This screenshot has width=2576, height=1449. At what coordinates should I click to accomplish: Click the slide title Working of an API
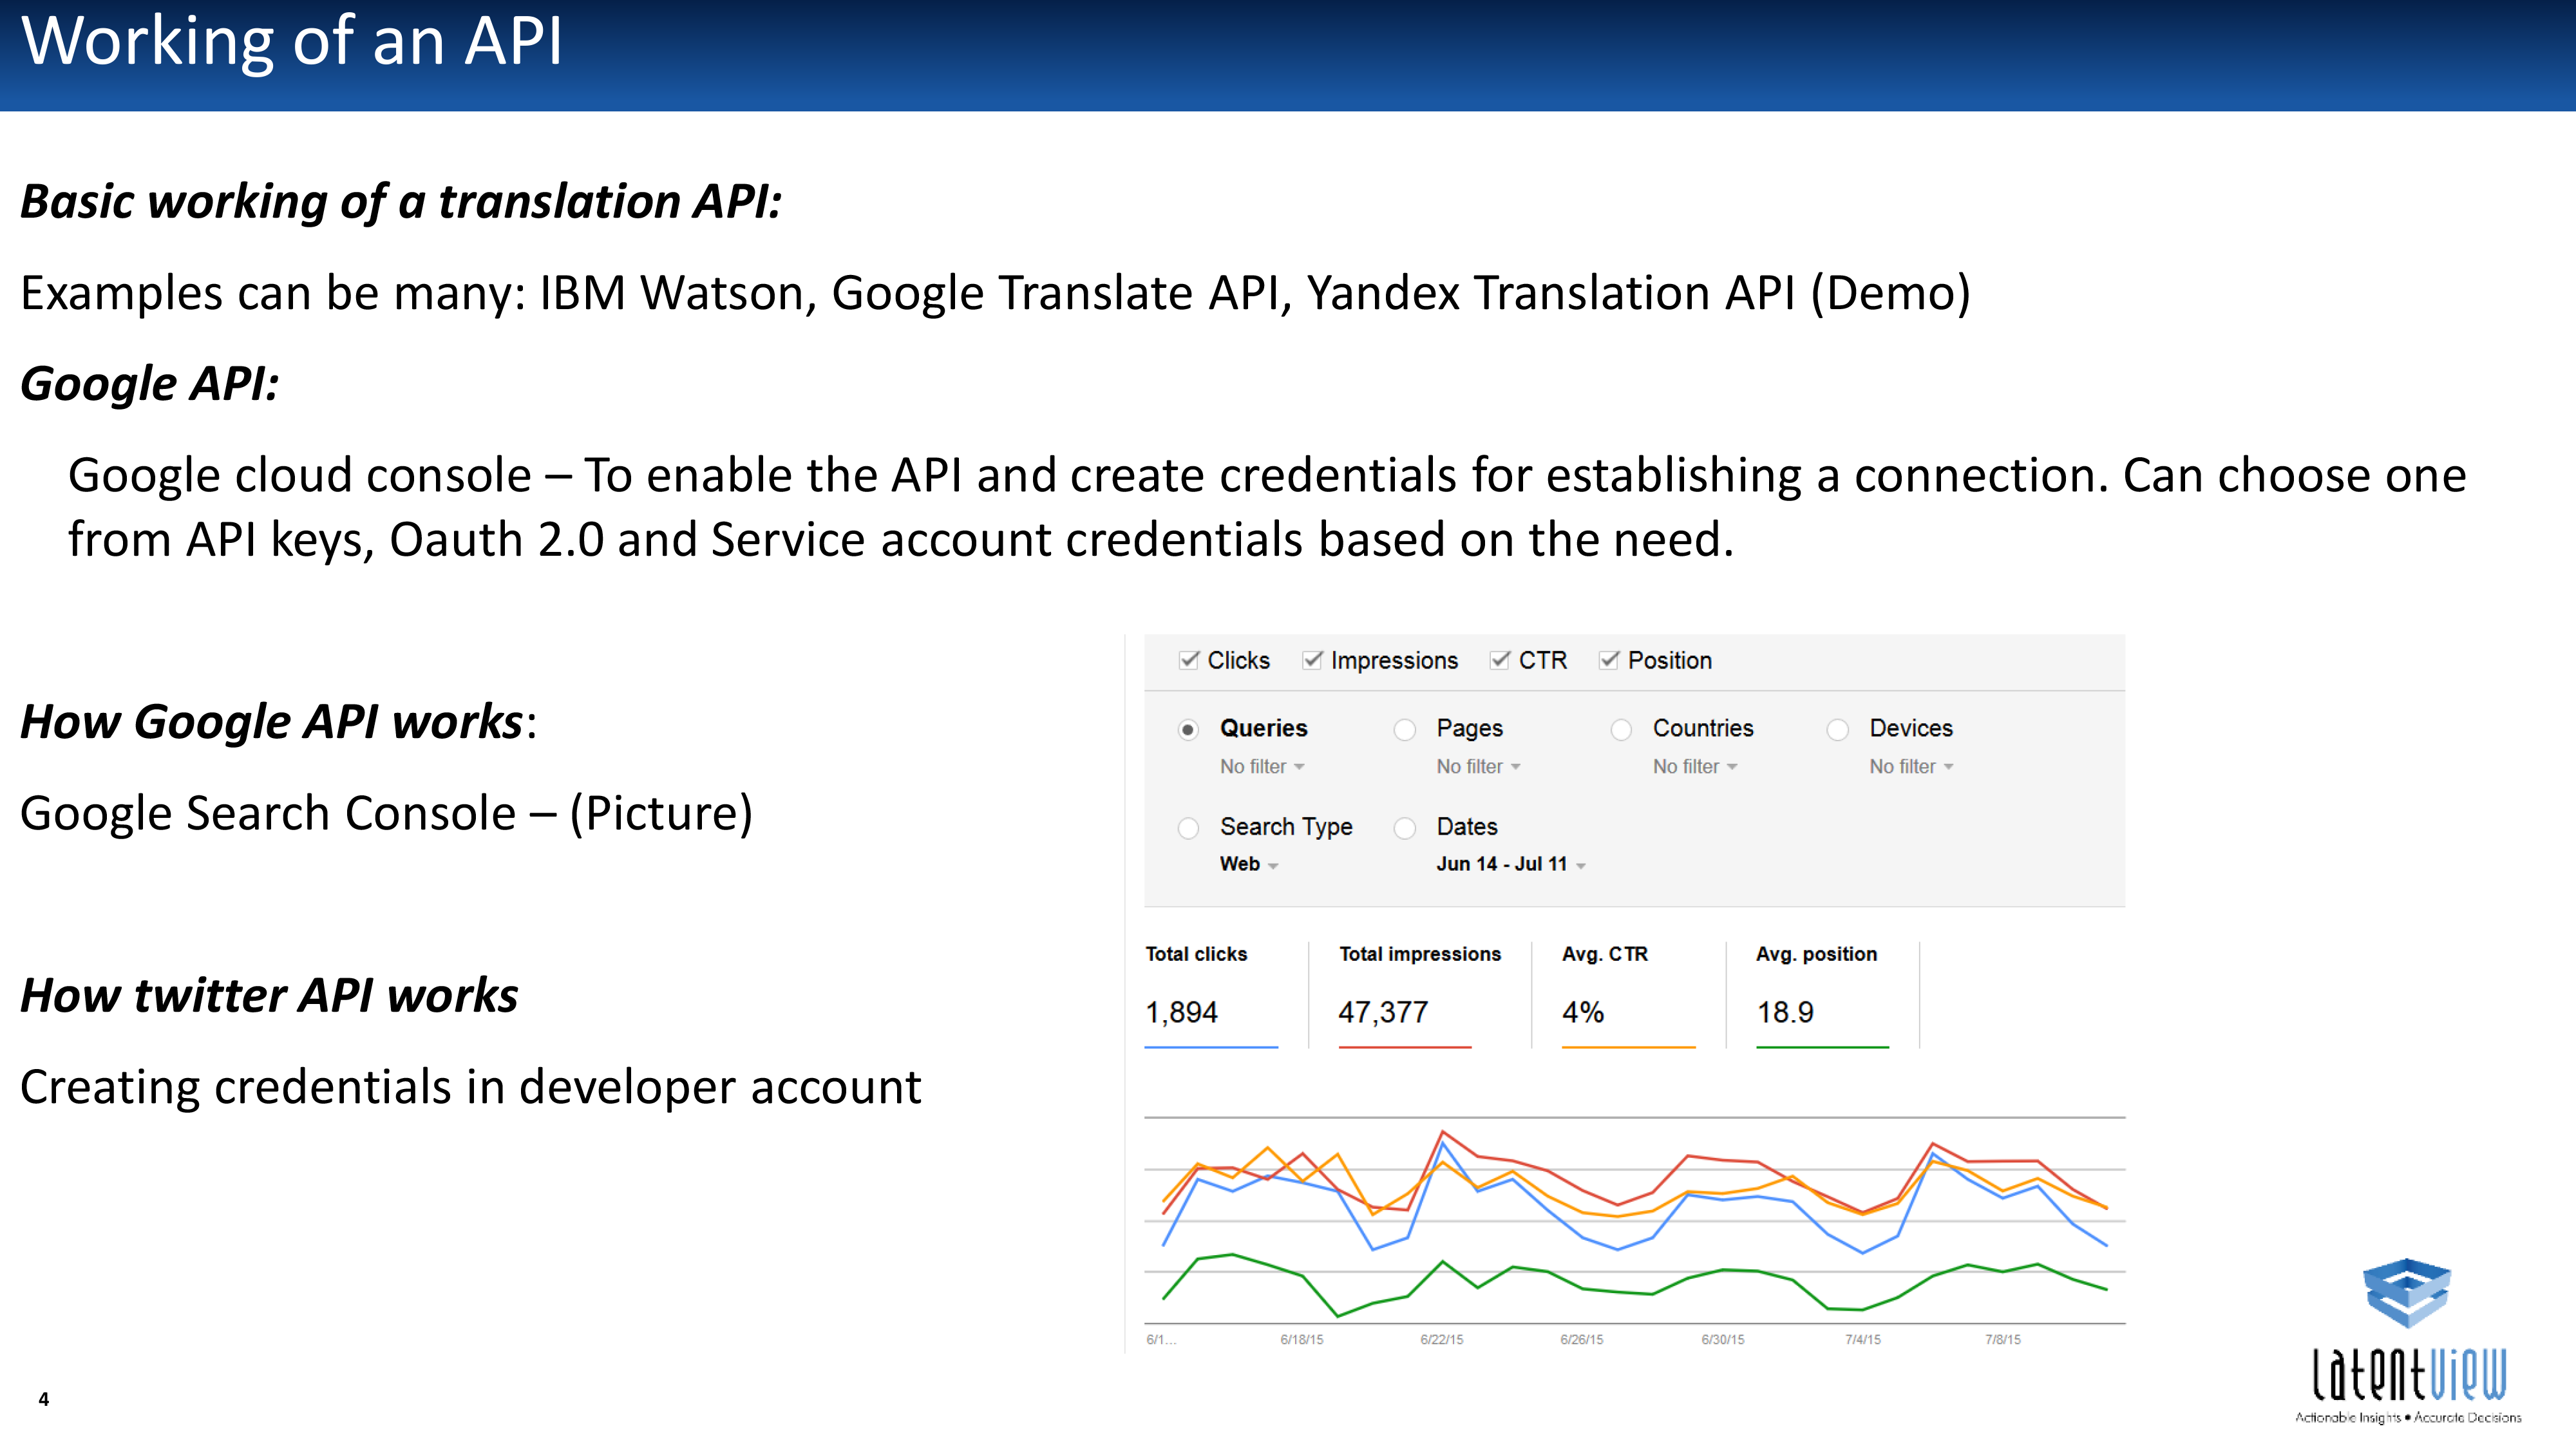coord(292,42)
